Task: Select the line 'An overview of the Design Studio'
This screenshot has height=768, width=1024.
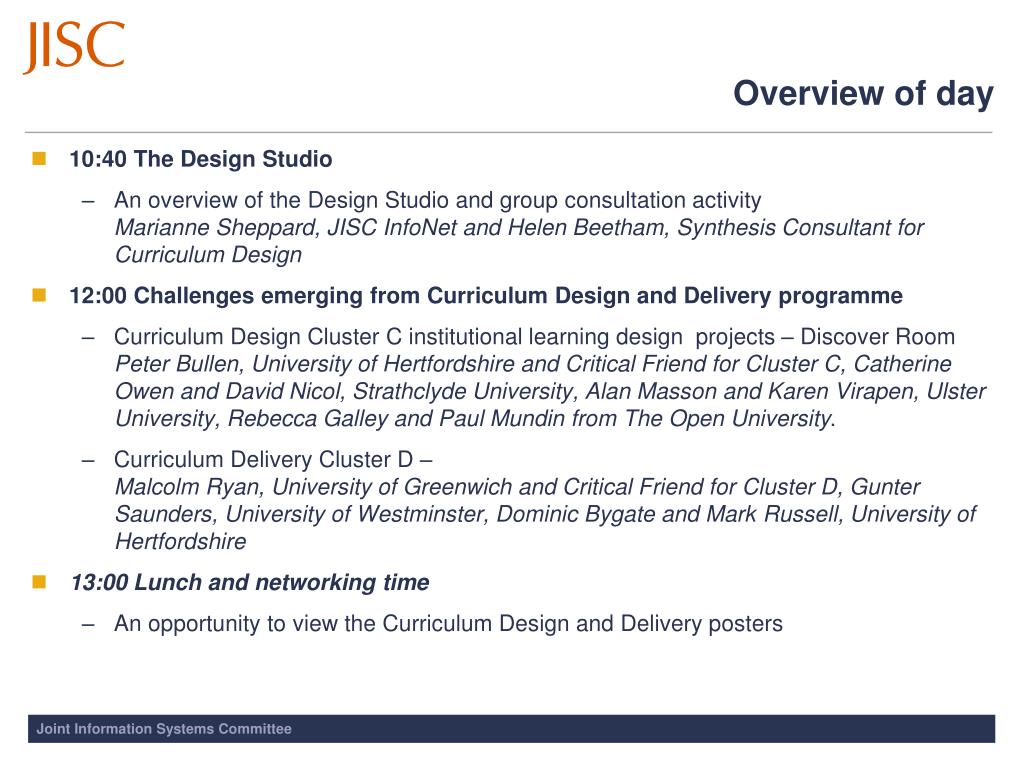Action: pyautogui.click(x=438, y=200)
